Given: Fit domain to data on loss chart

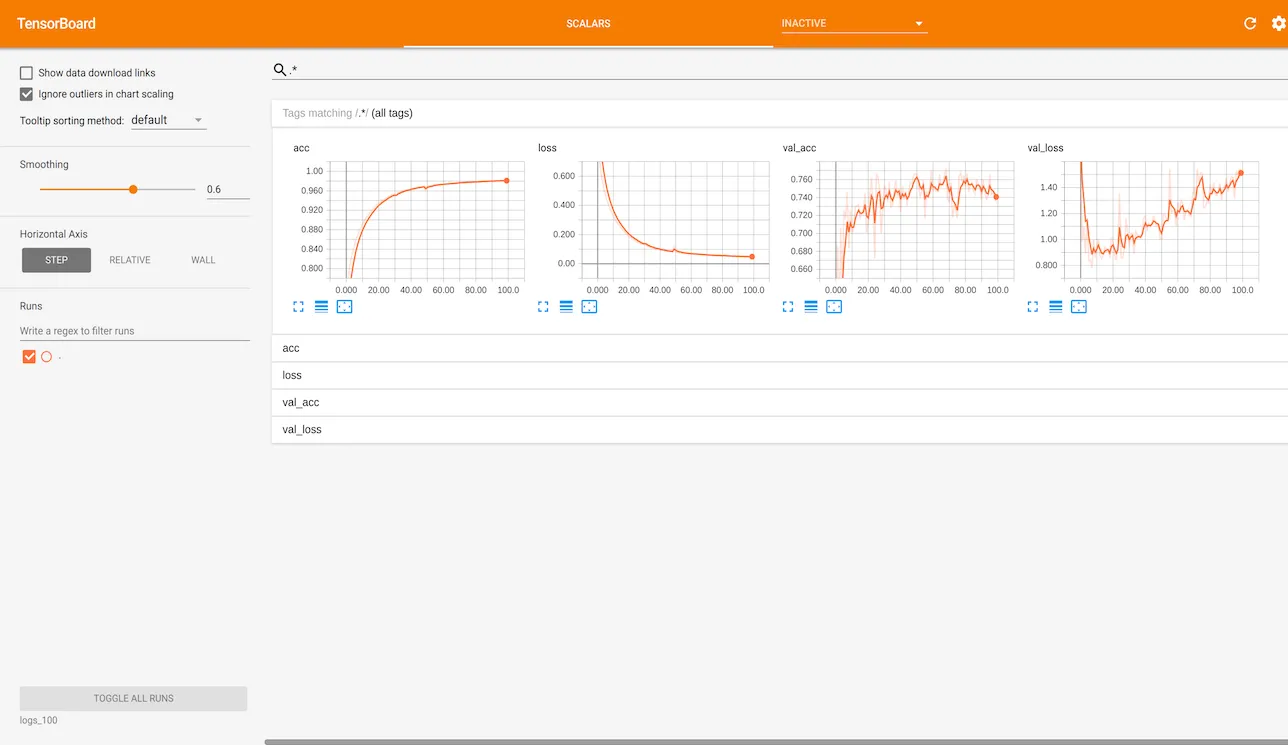Looking at the screenshot, I should tap(589, 307).
